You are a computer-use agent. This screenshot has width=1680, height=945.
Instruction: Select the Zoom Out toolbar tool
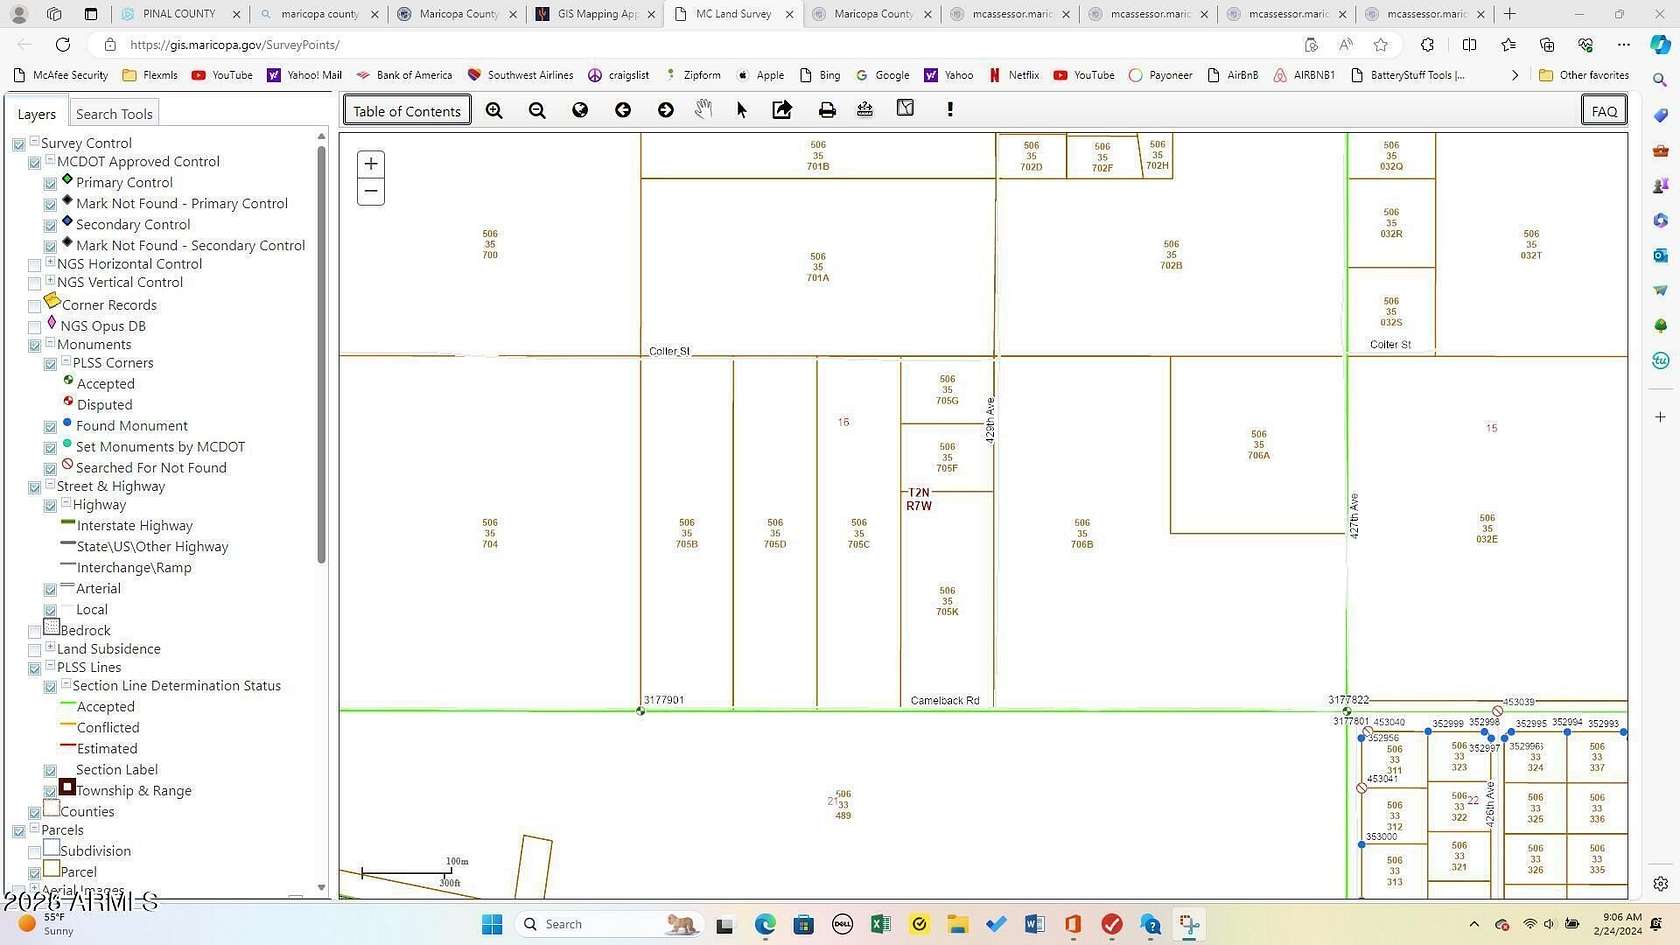click(x=537, y=110)
